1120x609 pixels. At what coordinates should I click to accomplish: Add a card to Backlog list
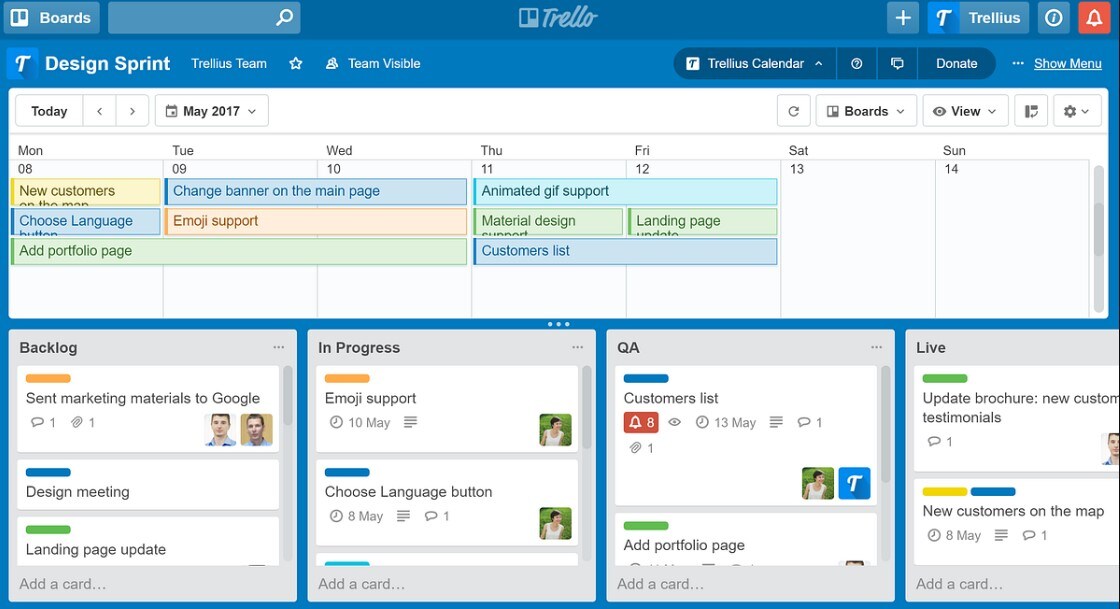pyautogui.click(x=63, y=584)
